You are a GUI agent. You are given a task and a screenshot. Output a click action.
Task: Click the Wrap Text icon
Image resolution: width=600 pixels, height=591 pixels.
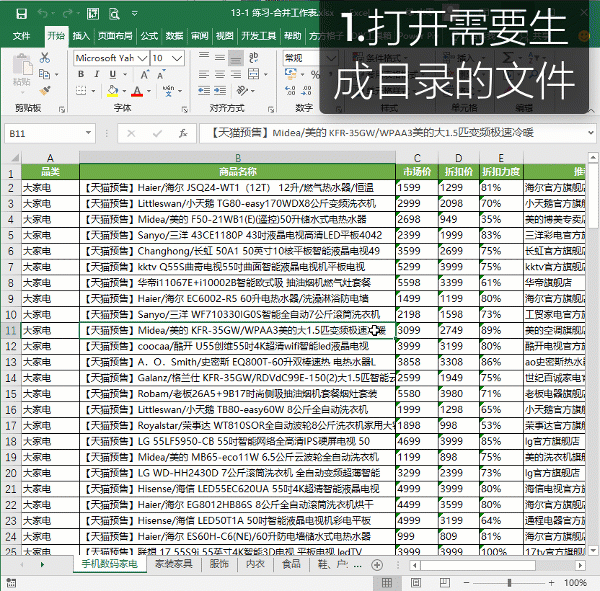tap(253, 58)
